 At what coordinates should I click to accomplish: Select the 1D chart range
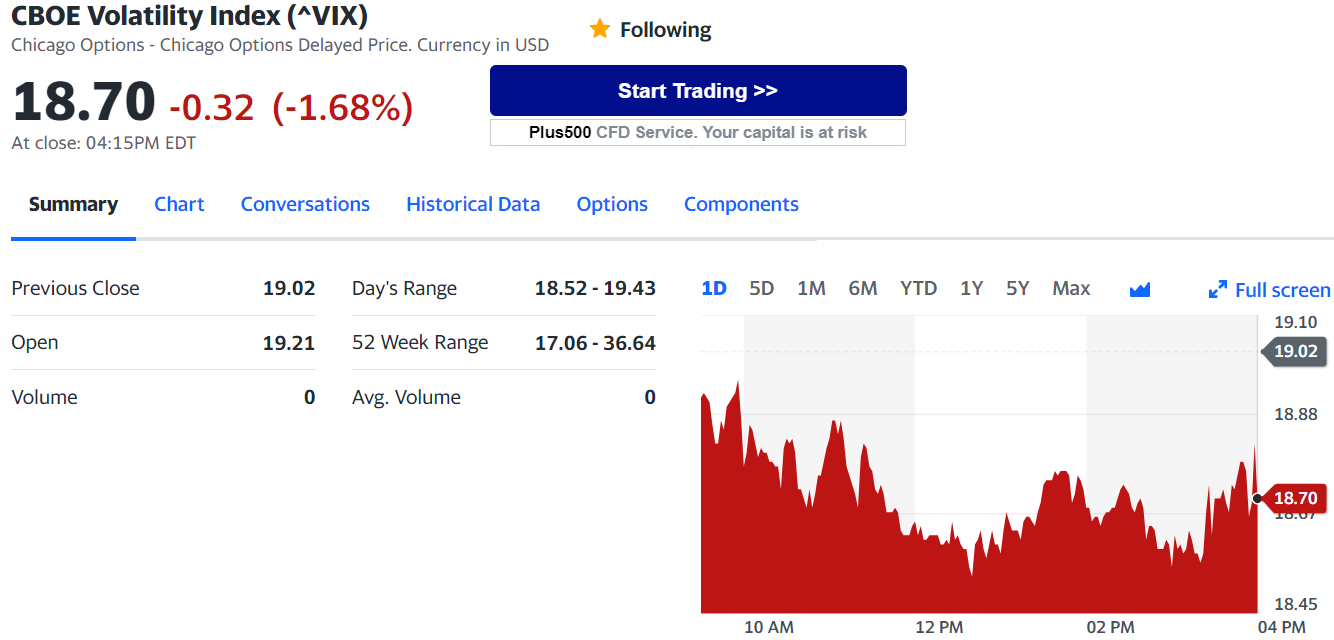[714, 288]
